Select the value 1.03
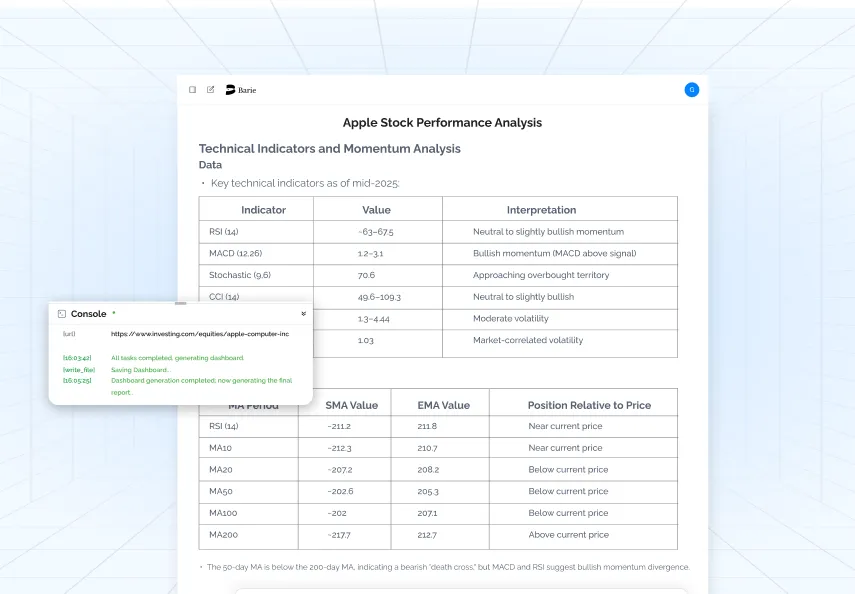 coord(365,340)
